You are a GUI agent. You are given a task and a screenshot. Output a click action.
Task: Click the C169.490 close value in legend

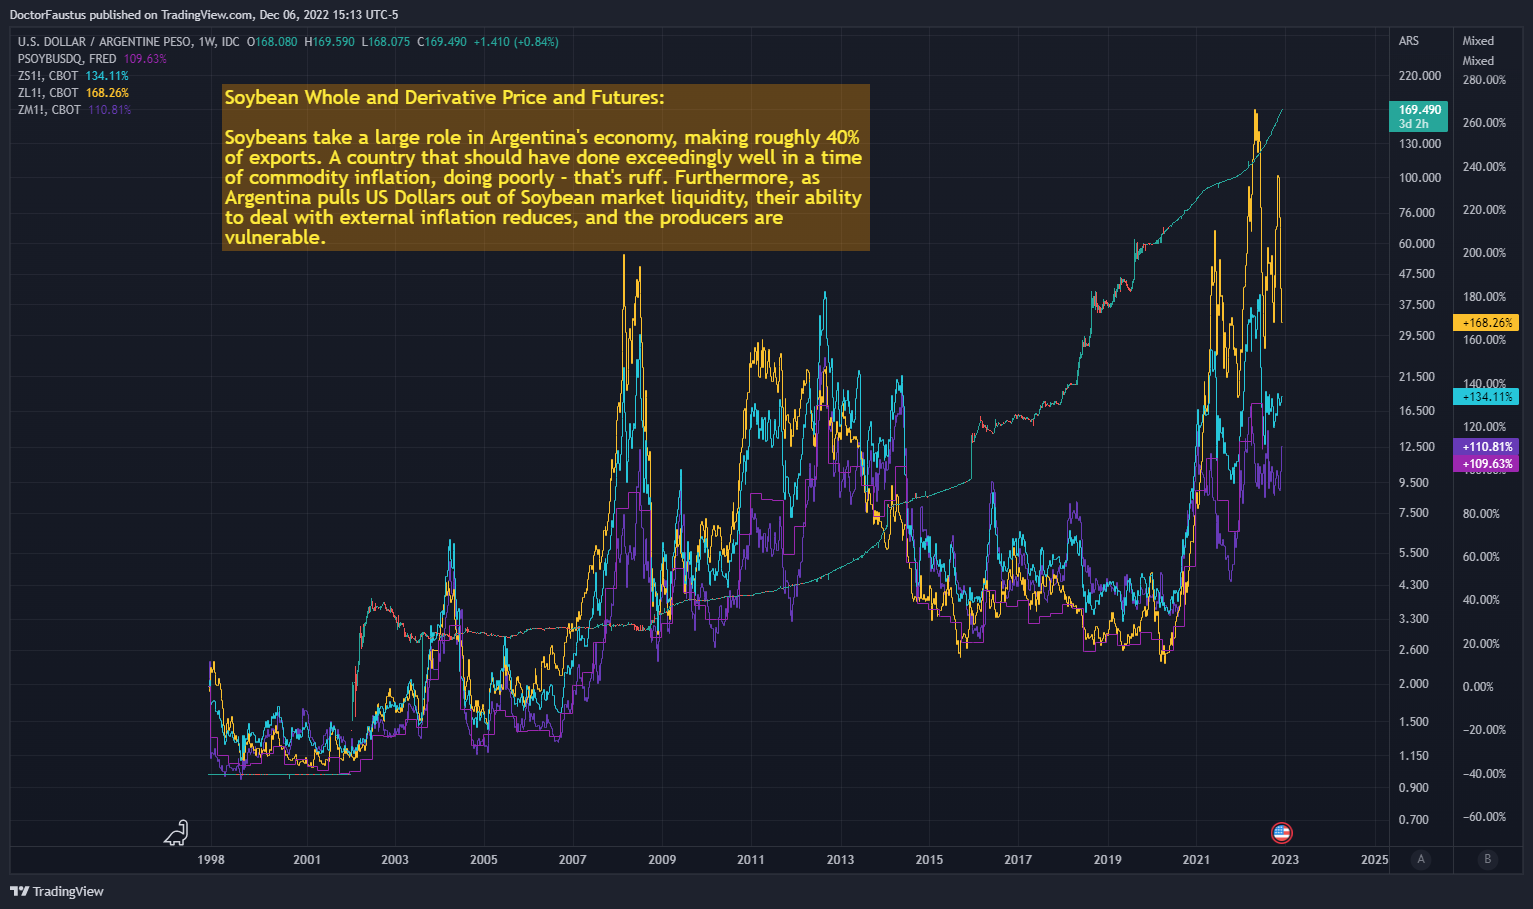[x=442, y=42]
